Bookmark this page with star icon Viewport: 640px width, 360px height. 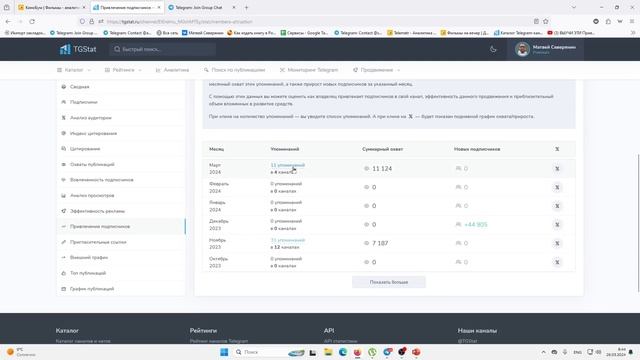pos(546,21)
